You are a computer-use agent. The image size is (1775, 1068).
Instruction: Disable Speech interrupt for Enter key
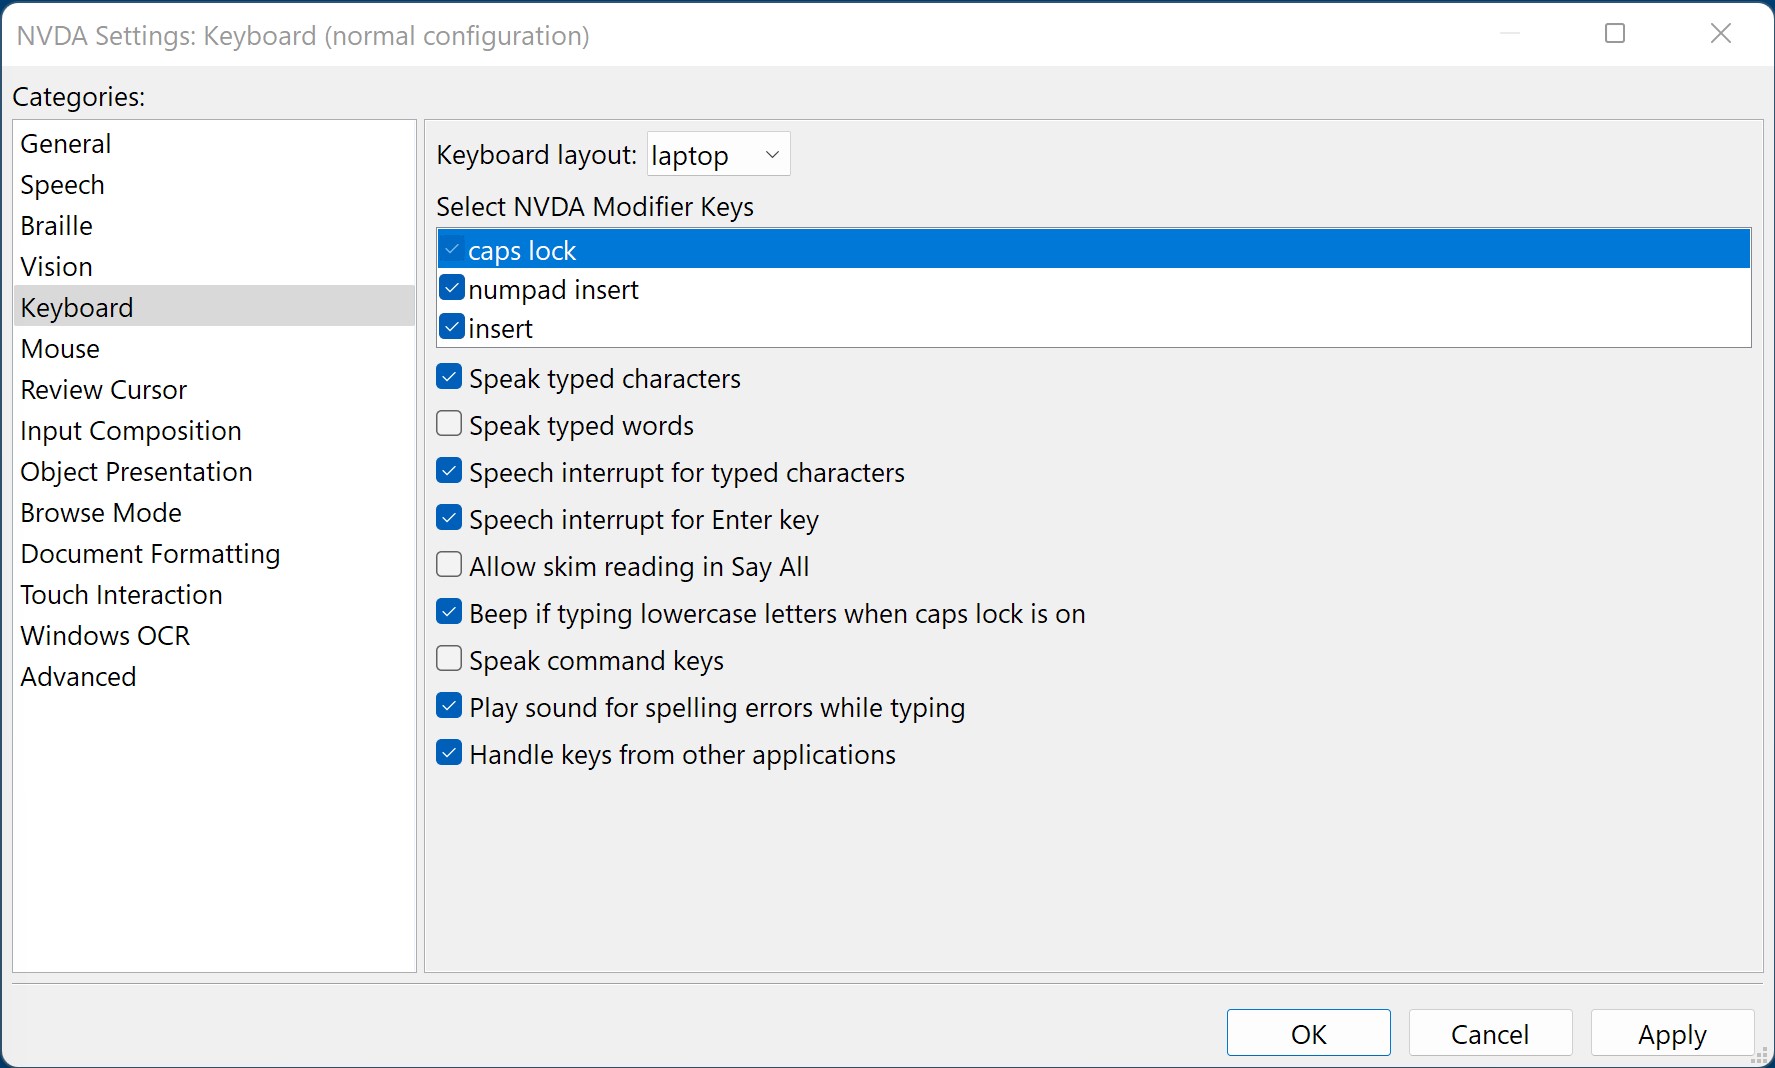click(448, 517)
